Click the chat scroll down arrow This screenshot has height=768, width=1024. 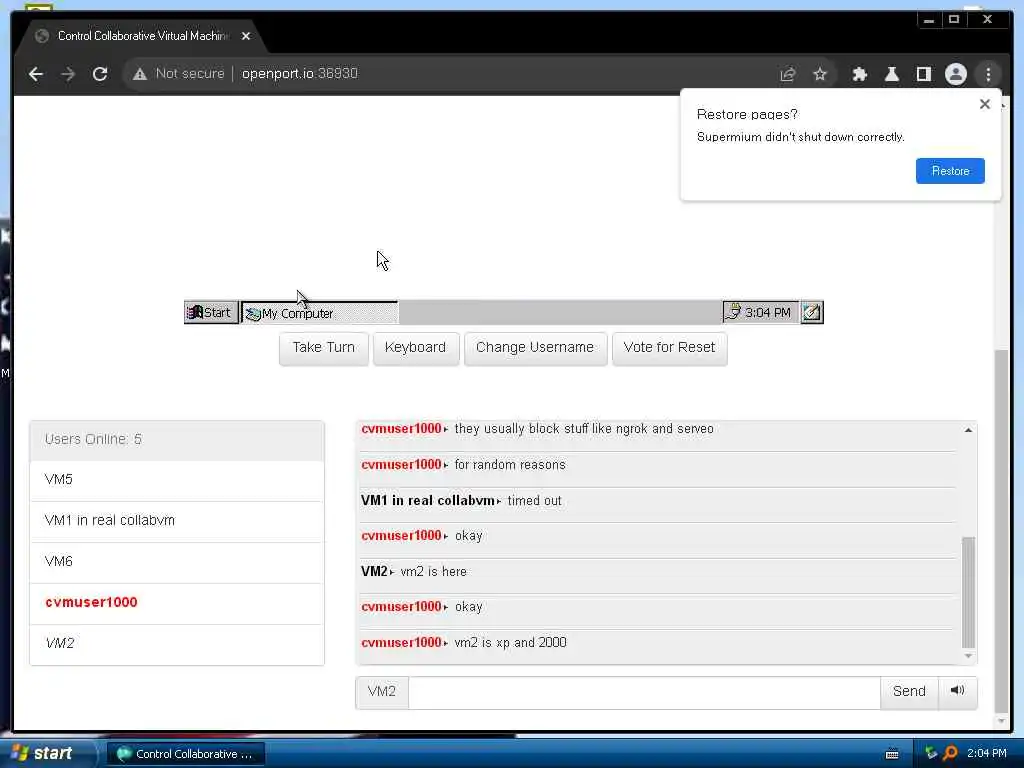click(968, 656)
